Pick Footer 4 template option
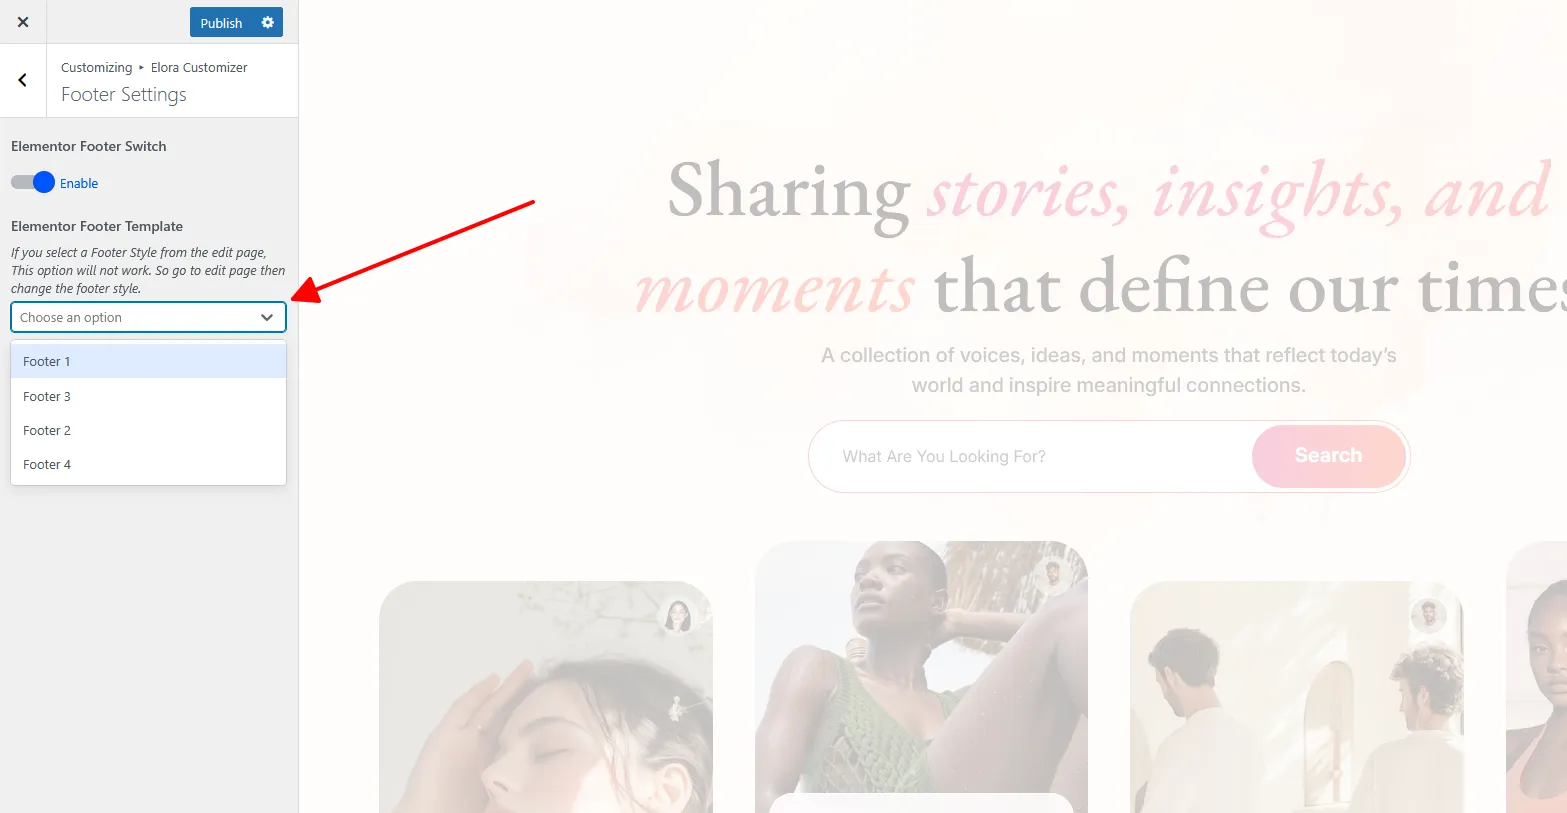 point(148,464)
